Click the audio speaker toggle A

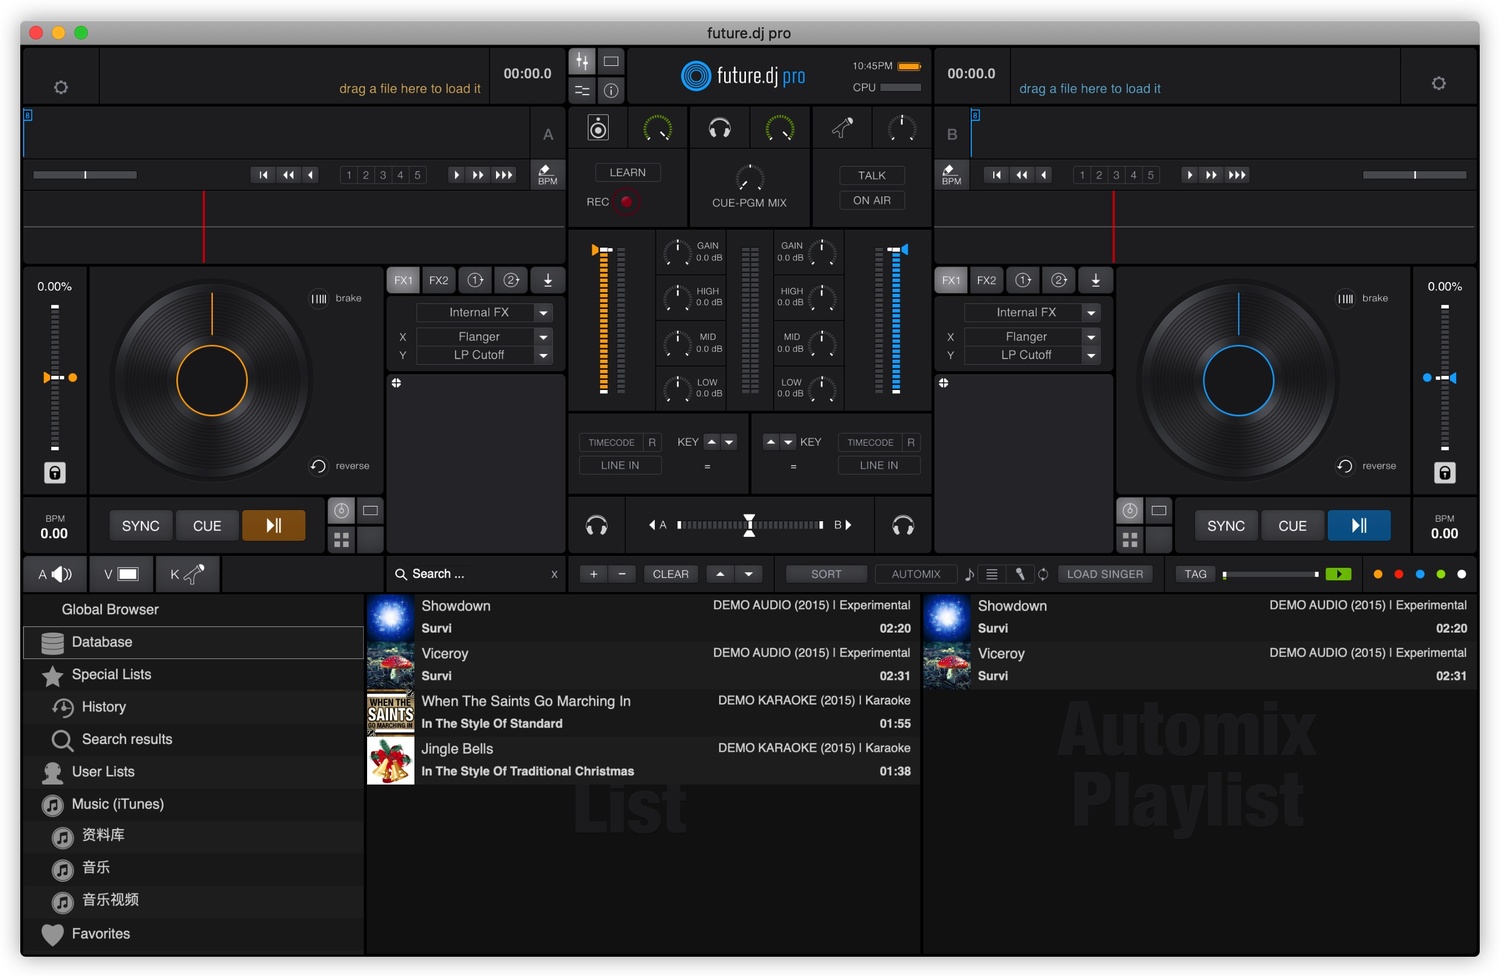coord(54,574)
